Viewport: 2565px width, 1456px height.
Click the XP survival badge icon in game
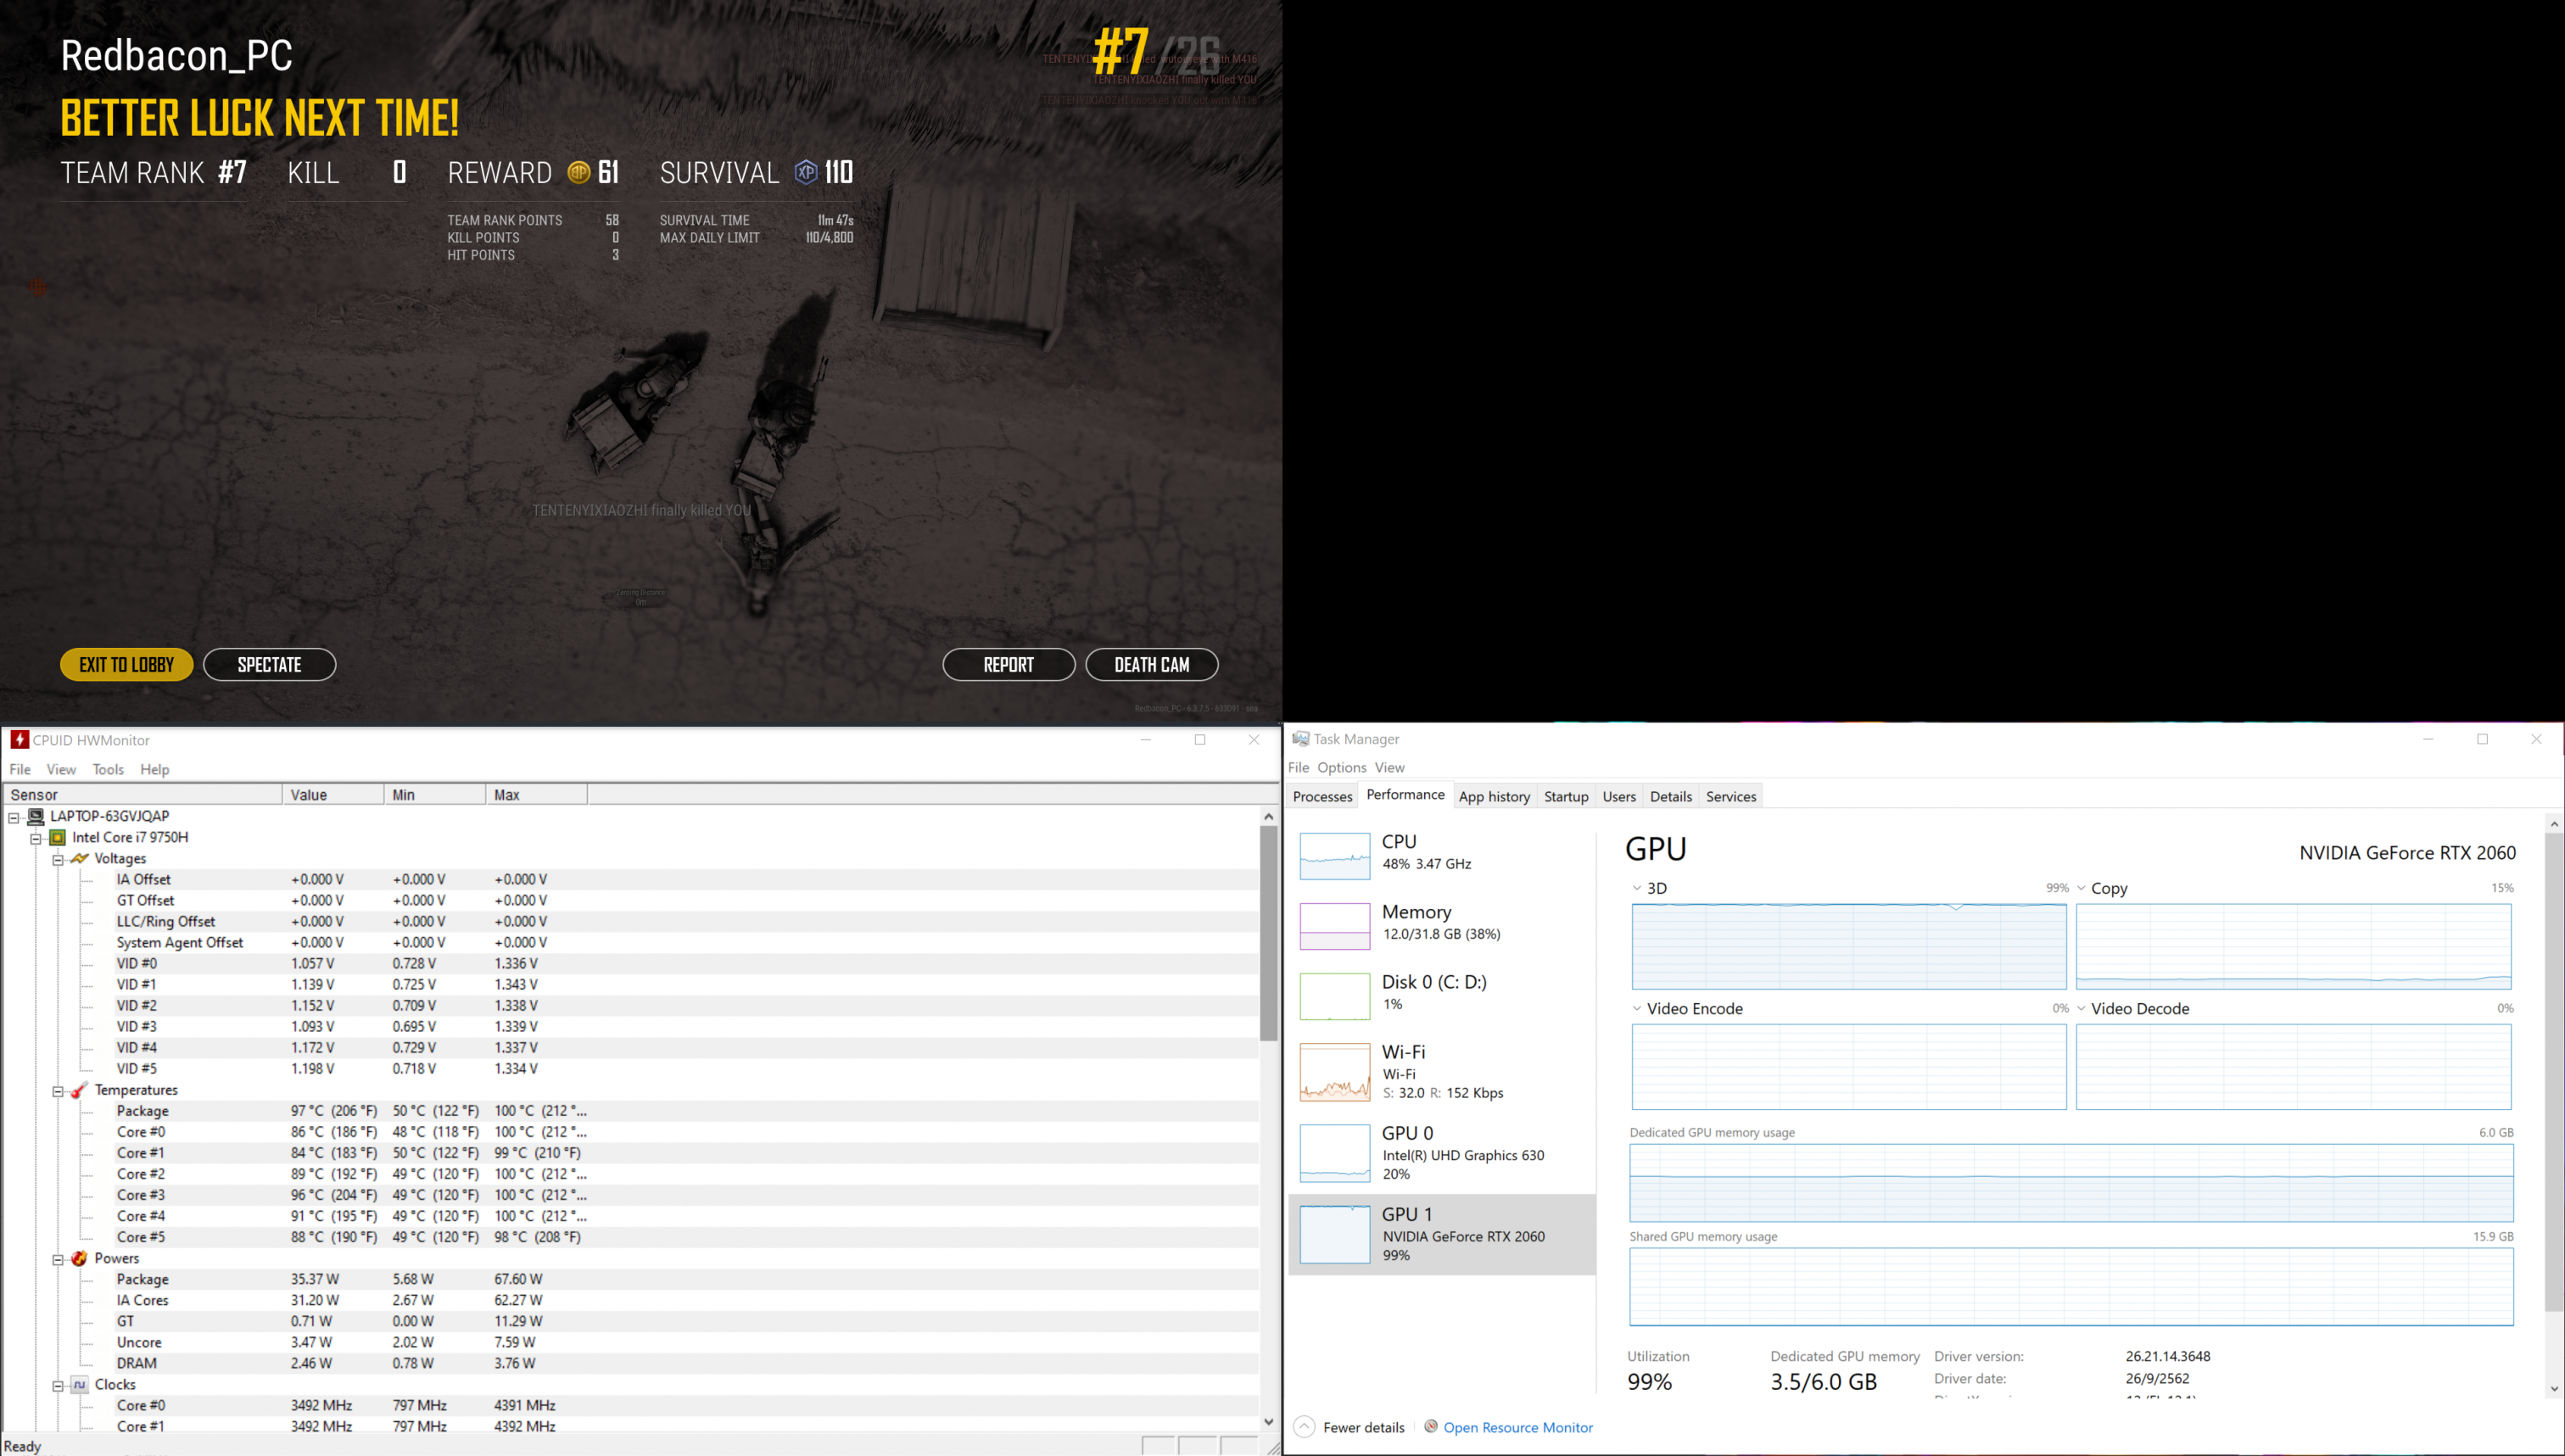806,172
